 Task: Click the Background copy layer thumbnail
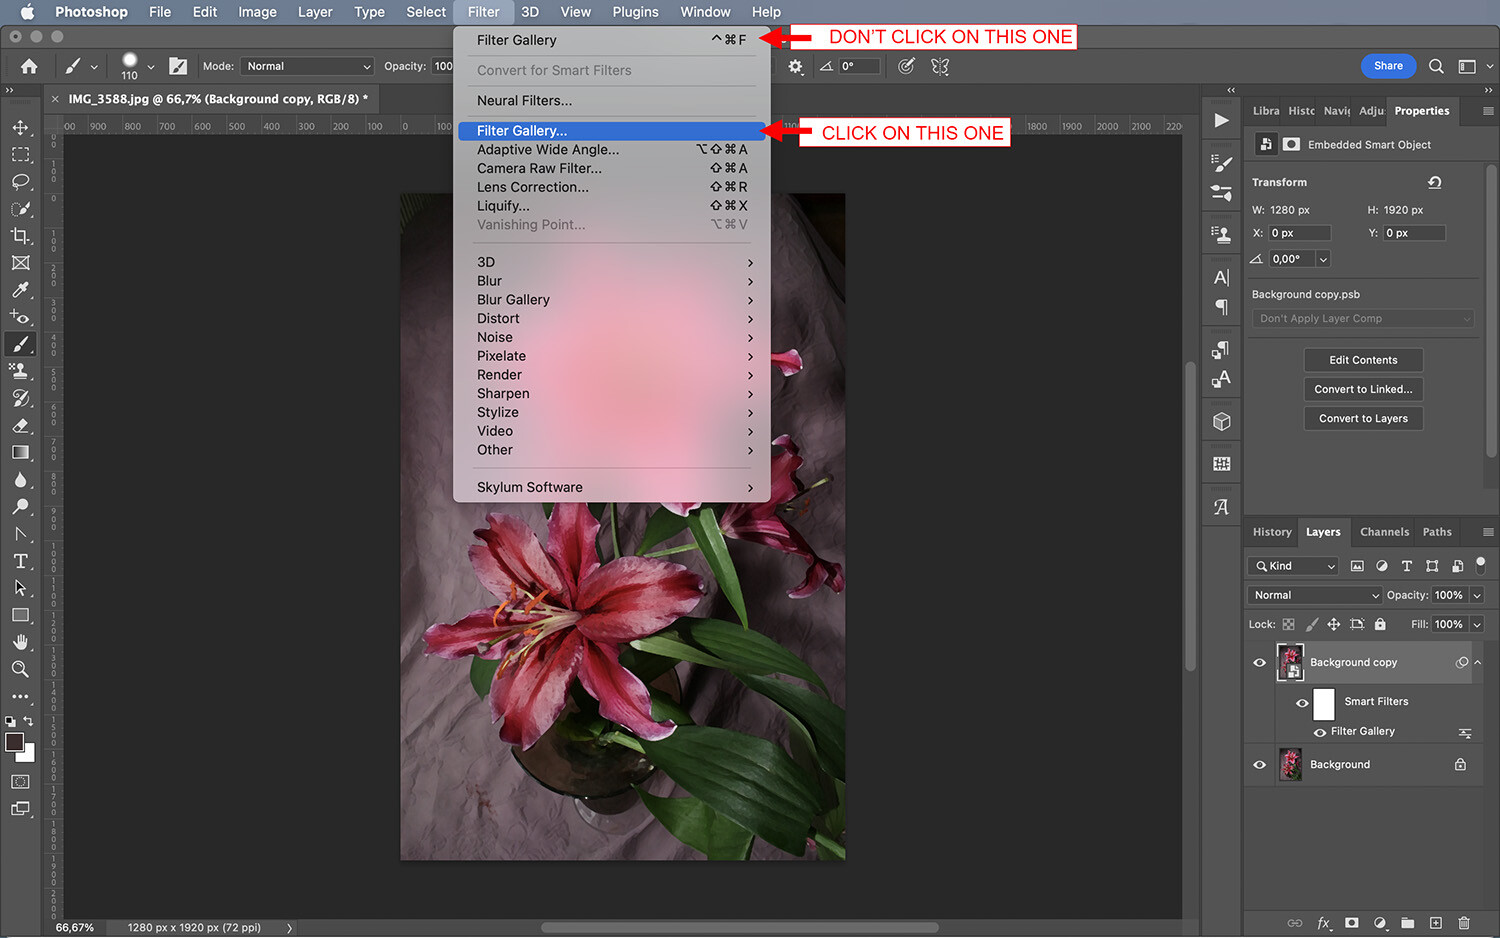[1291, 662]
